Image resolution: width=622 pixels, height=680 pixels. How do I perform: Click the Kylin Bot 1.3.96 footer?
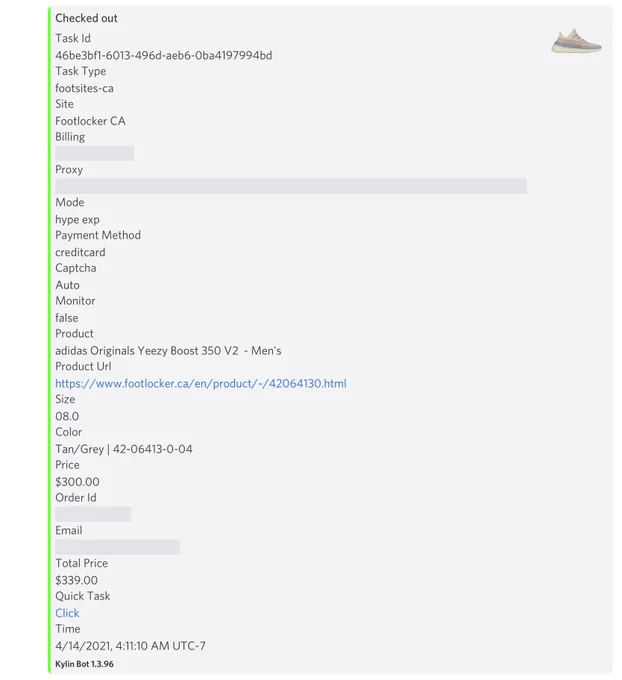tap(84, 664)
